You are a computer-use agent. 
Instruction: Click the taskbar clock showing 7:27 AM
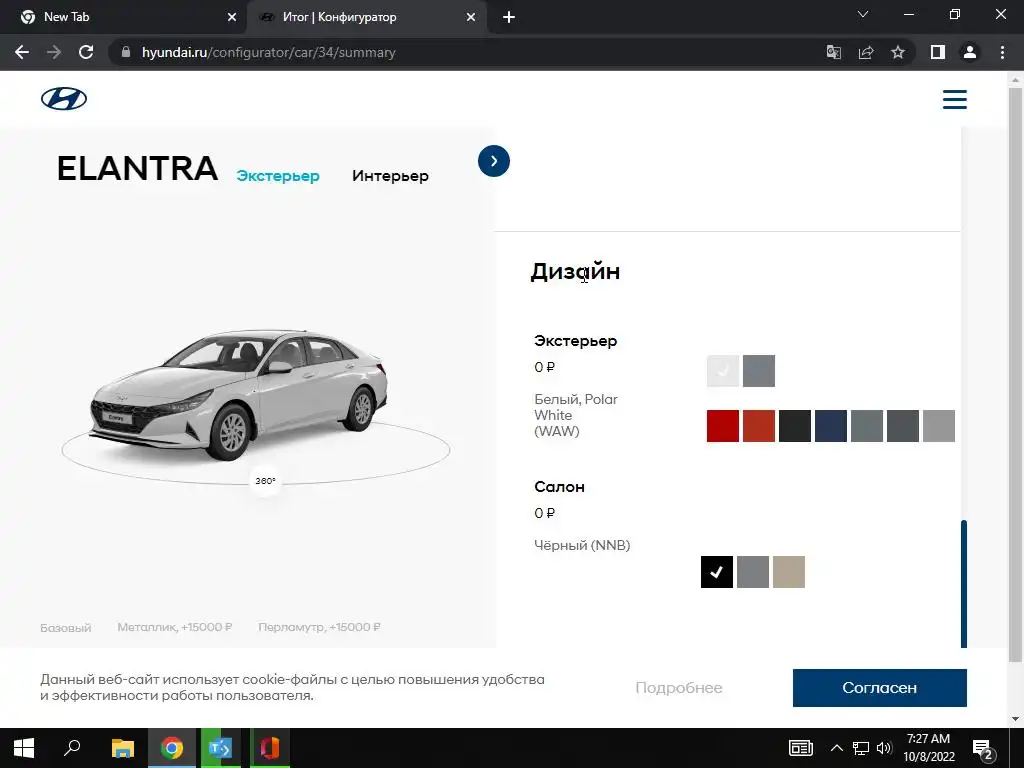tap(928, 748)
